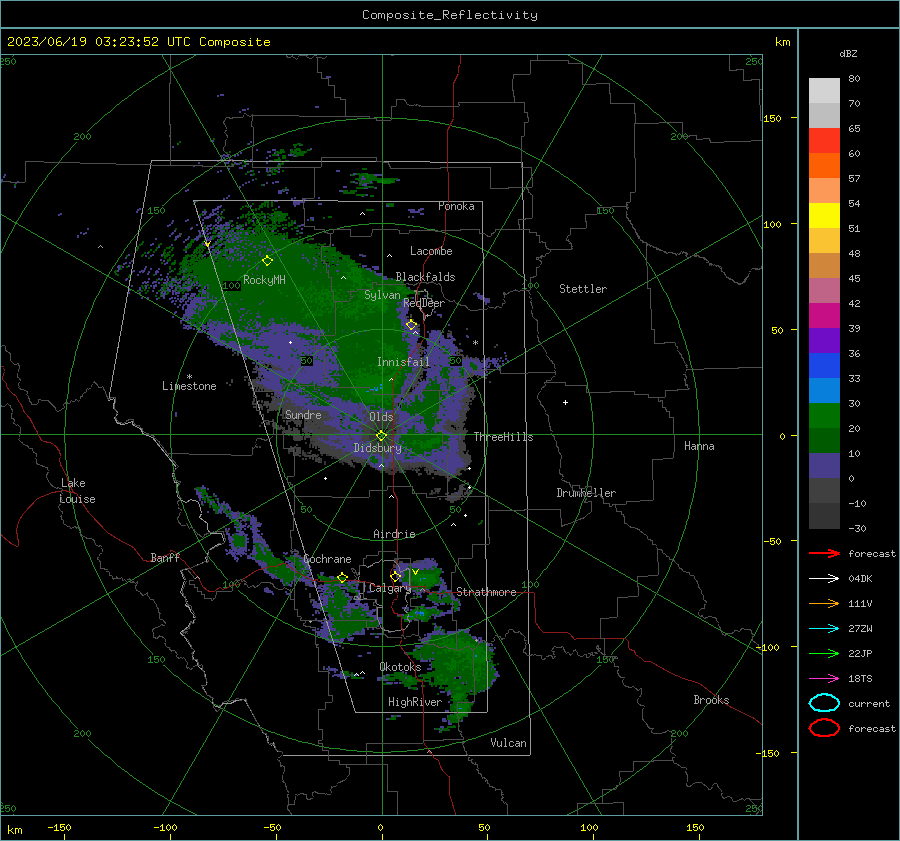Click the ThreeHills label
This screenshot has height=841, width=900.
503,437
